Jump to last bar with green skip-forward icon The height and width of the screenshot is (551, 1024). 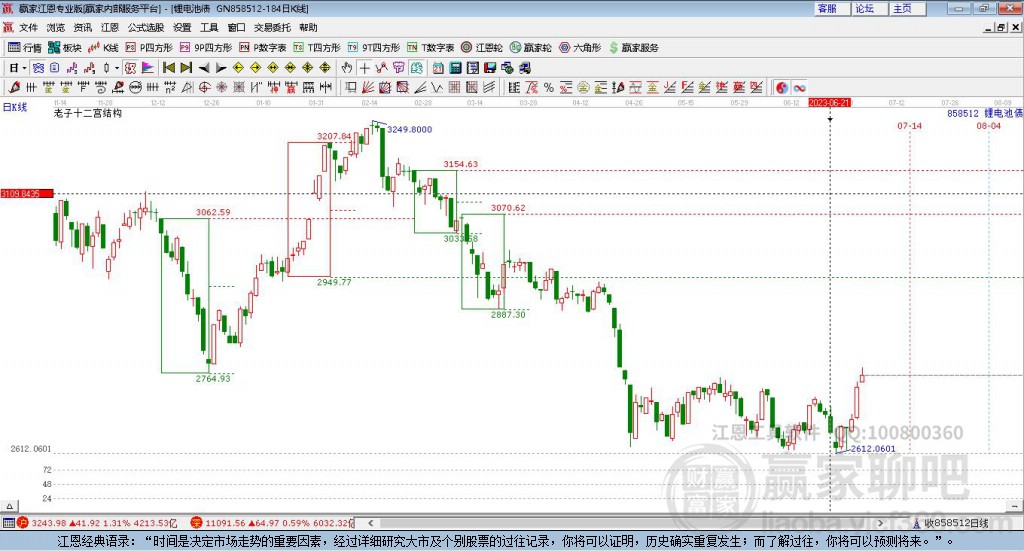tap(186, 68)
